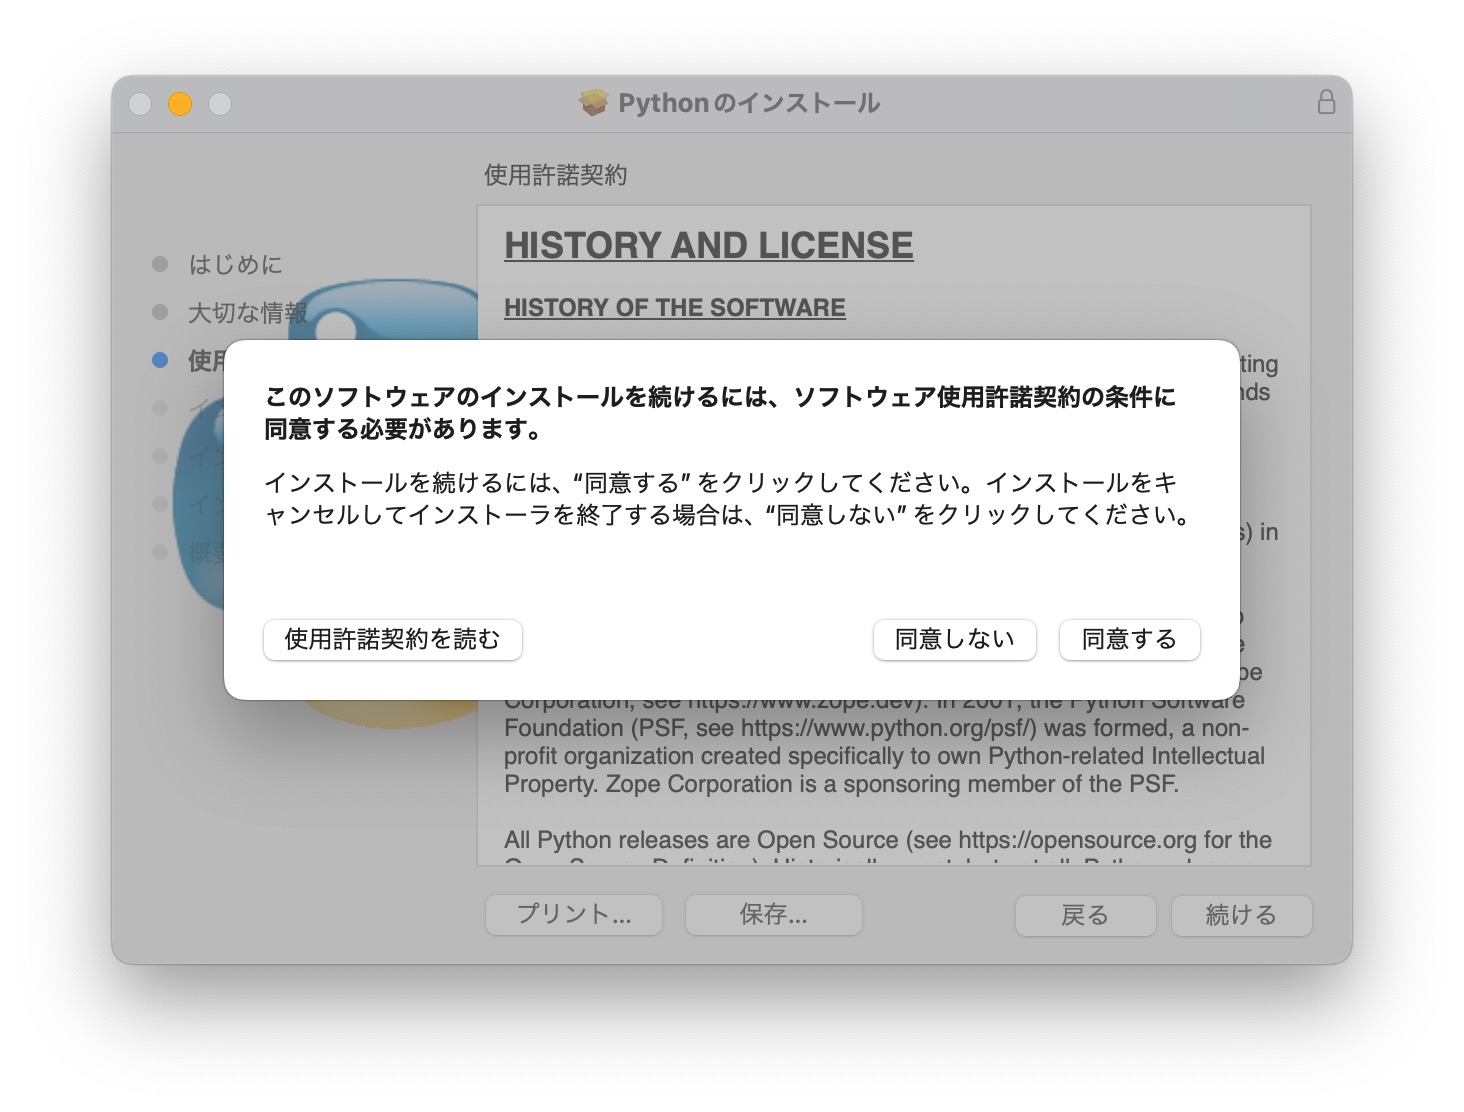Open 使用許諾契約を読む to read the license
Screen dimensions: 1464x1112
(x=392, y=640)
